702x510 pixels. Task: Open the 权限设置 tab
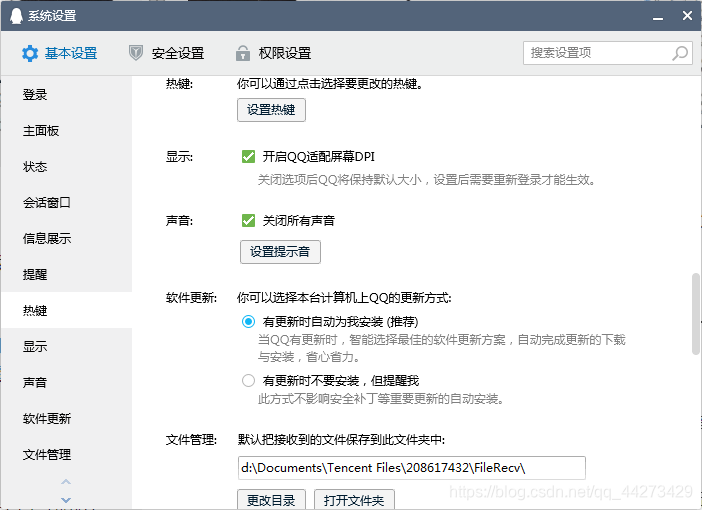pyautogui.click(x=274, y=53)
